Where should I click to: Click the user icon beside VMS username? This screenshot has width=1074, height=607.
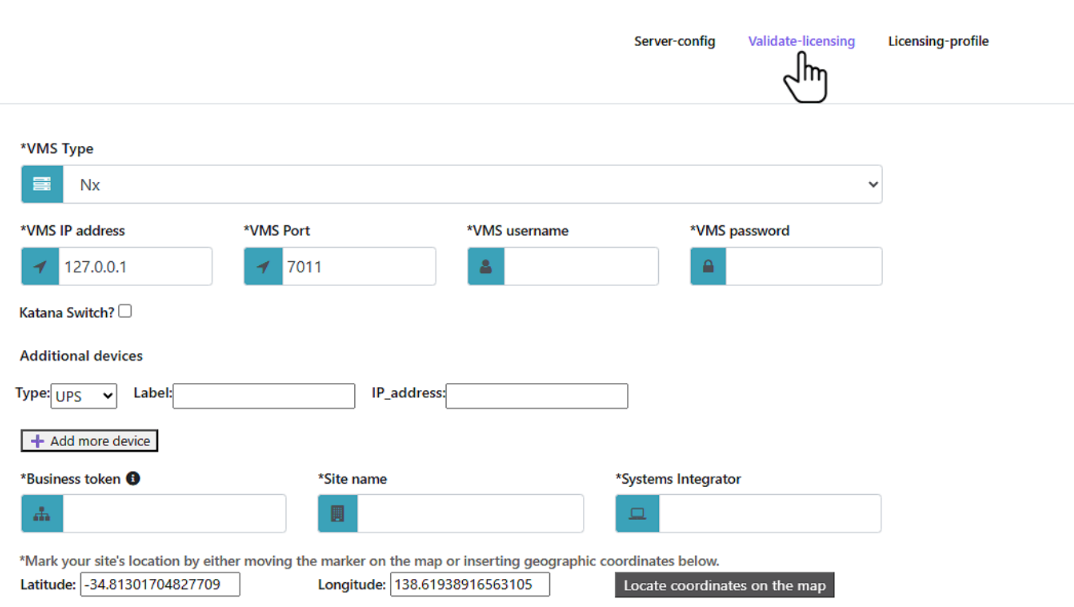coord(486,267)
